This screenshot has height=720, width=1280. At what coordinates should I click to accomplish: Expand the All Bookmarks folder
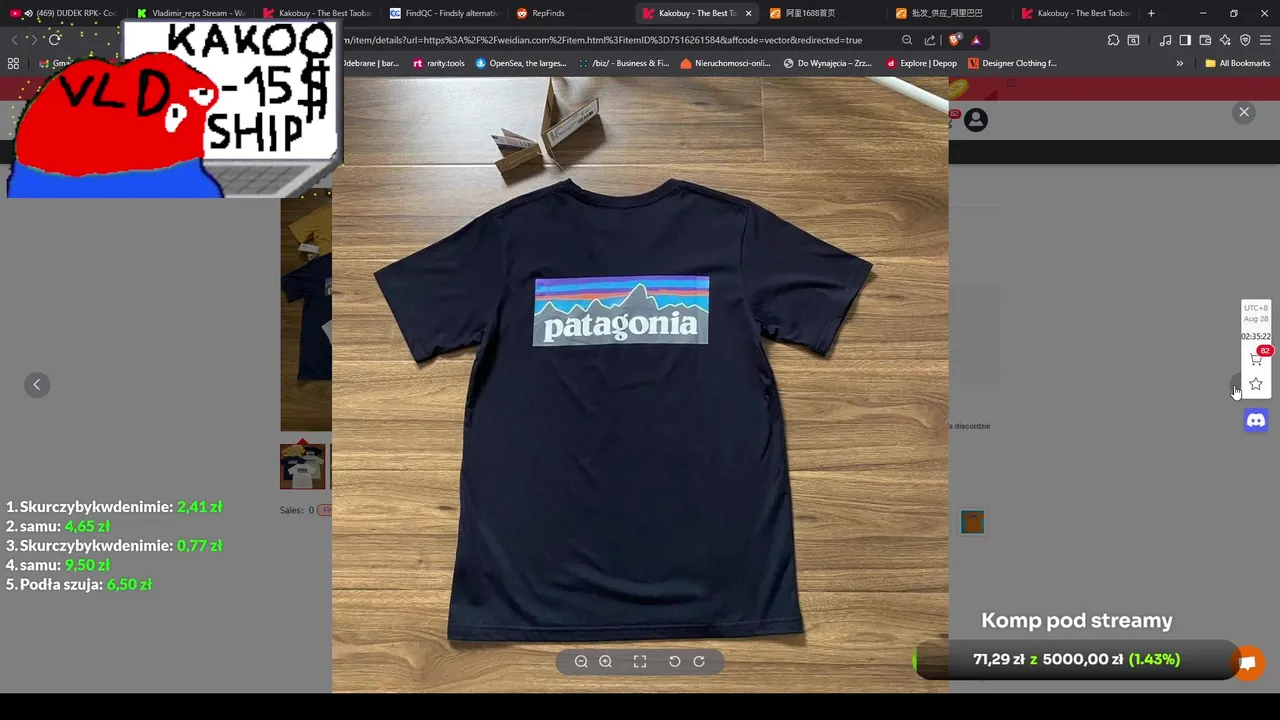1237,63
